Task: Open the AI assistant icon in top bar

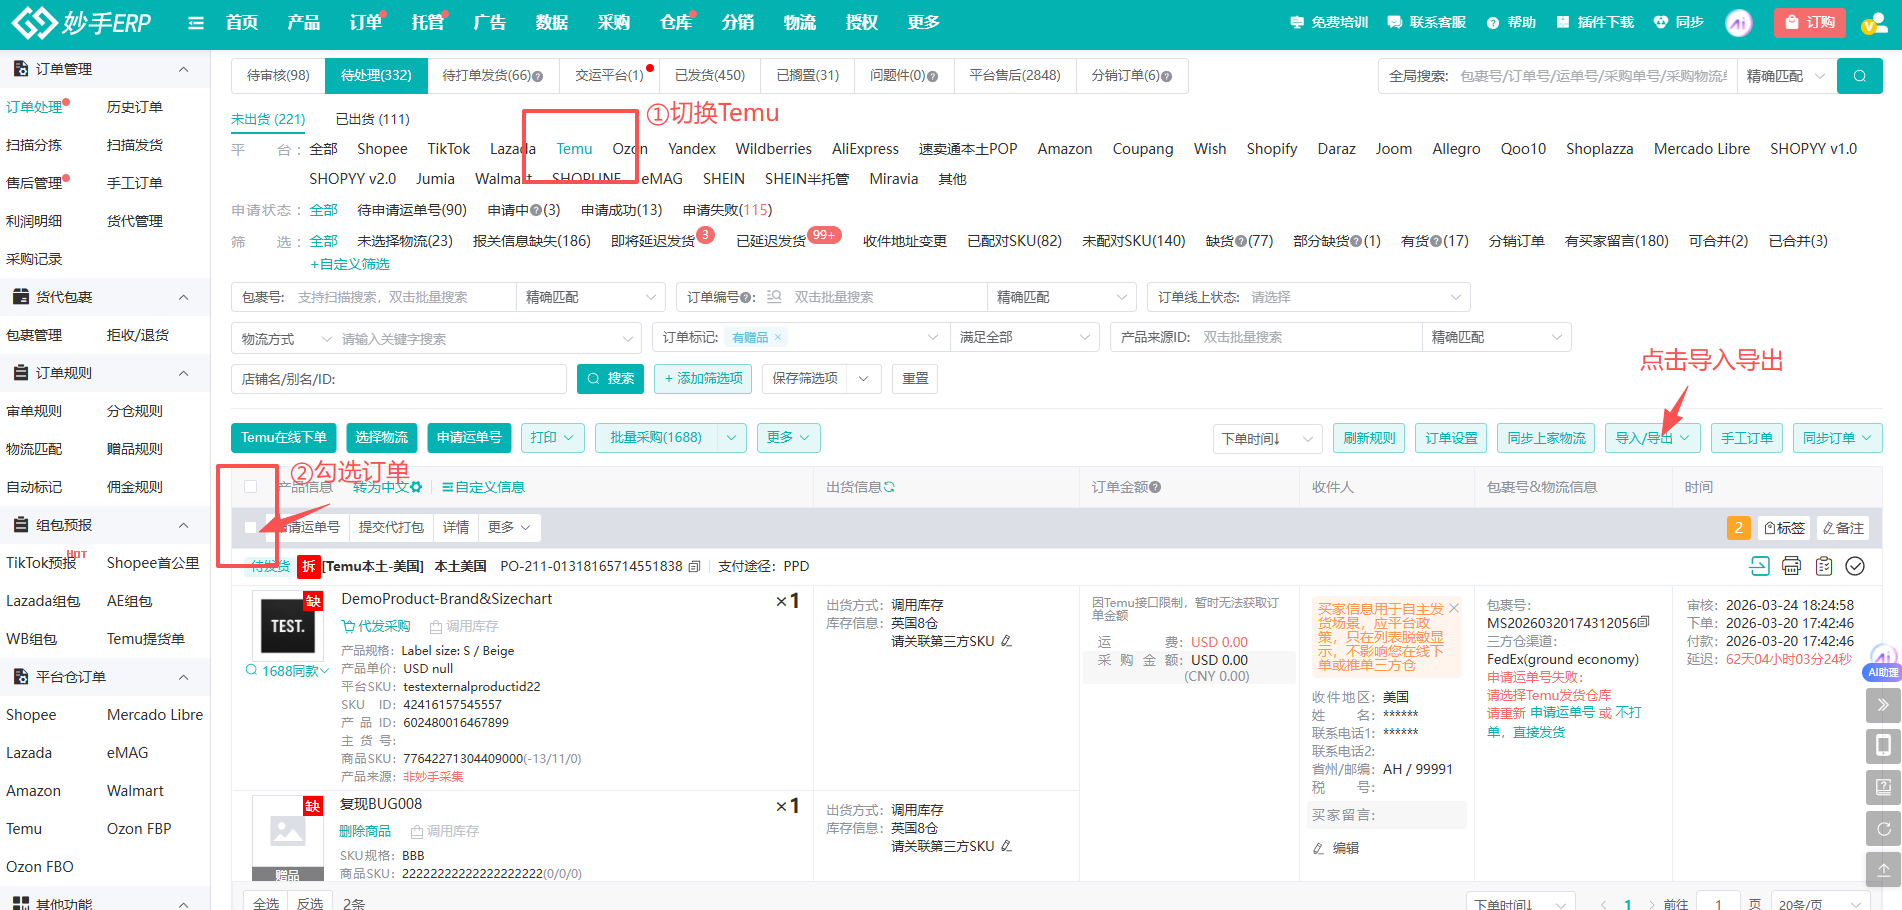Action: pos(1739,22)
